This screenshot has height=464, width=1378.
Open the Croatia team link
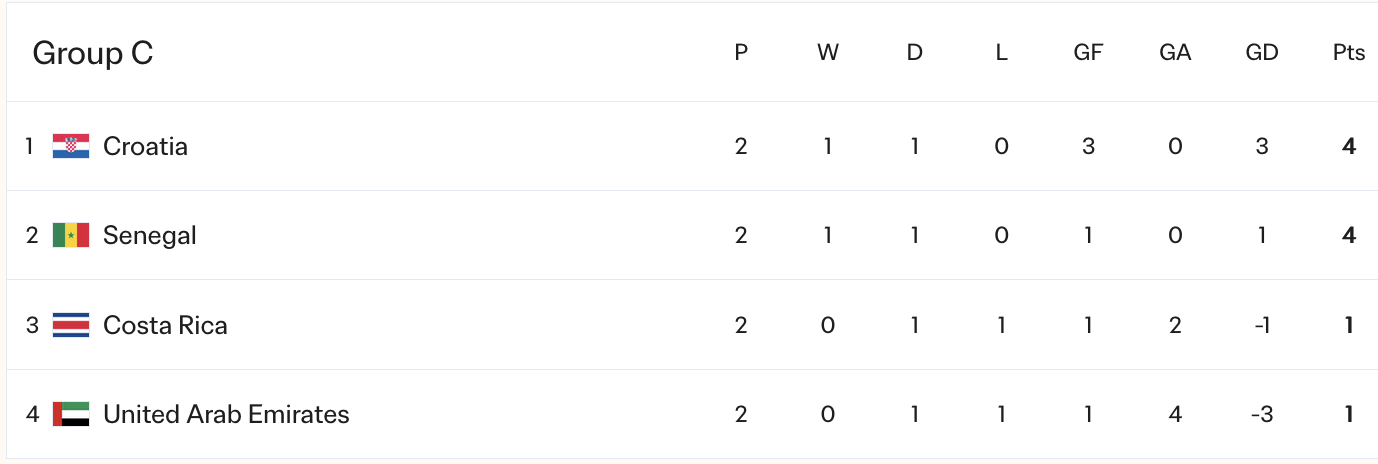(x=145, y=146)
